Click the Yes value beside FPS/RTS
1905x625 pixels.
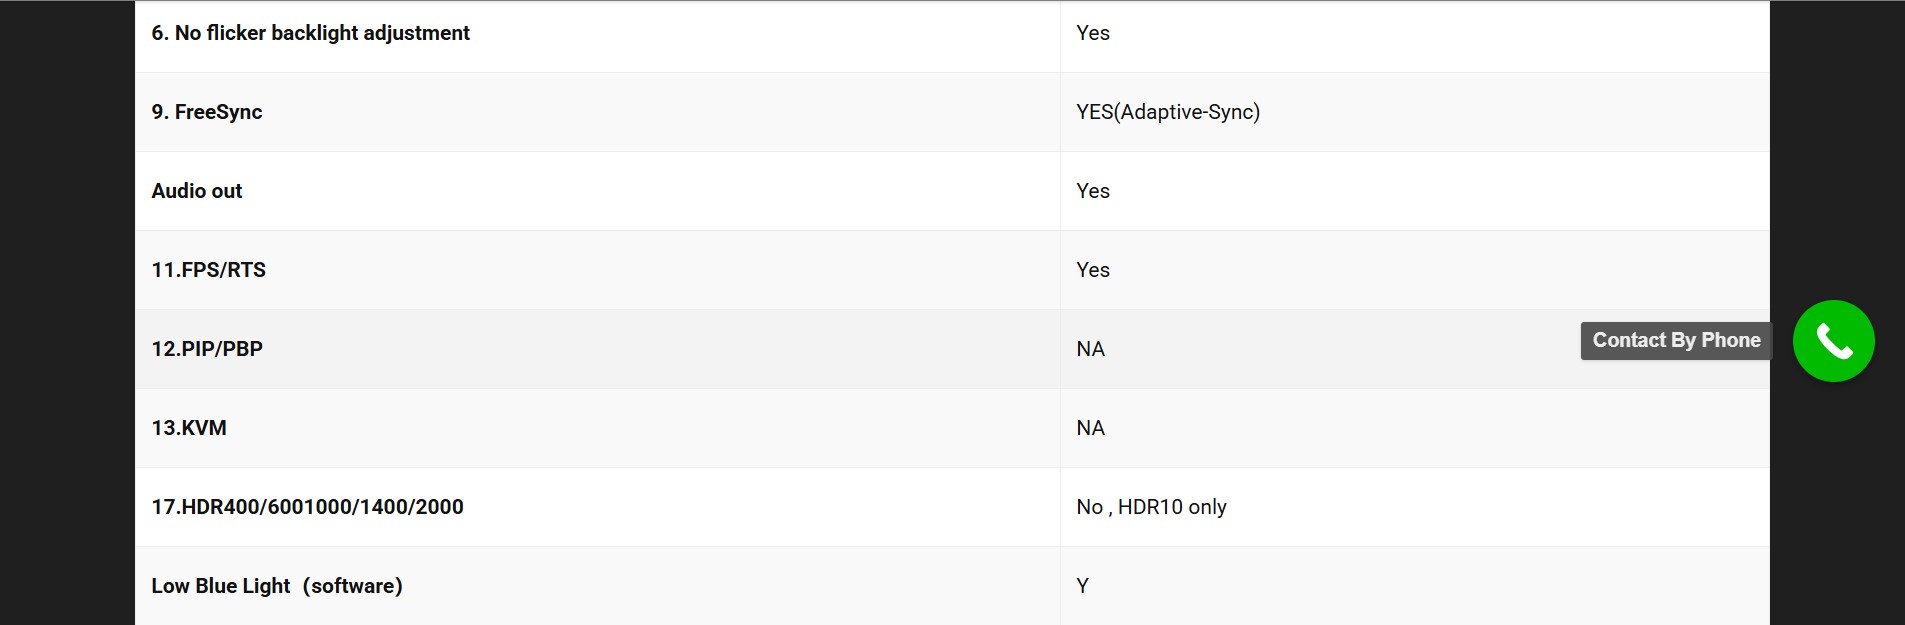pyautogui.click(x=1093, y=270)
